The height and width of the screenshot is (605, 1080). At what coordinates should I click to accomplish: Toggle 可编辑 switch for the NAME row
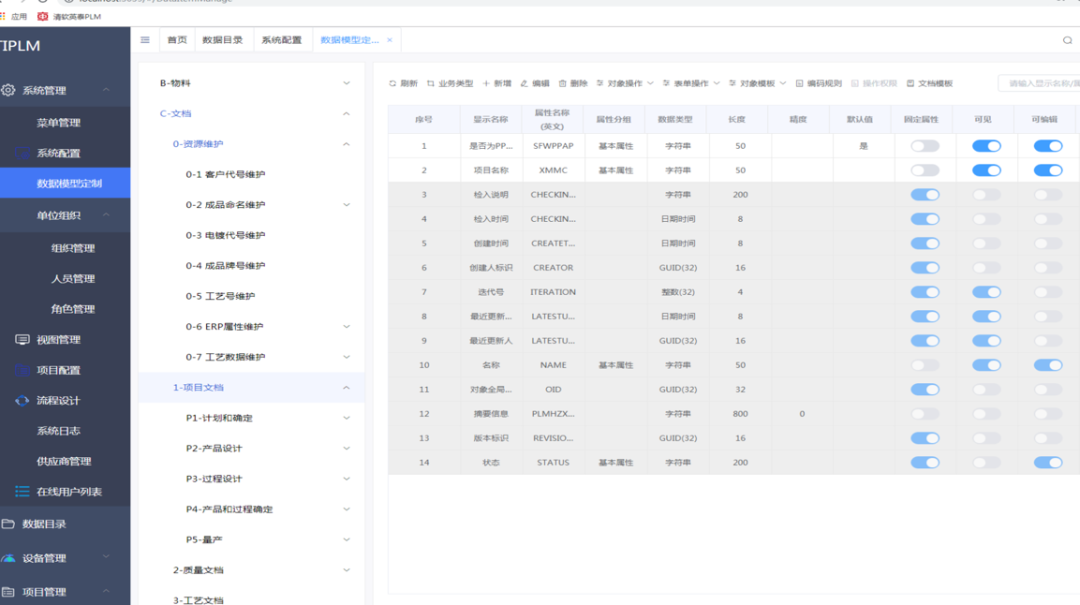coord(1048,365)
